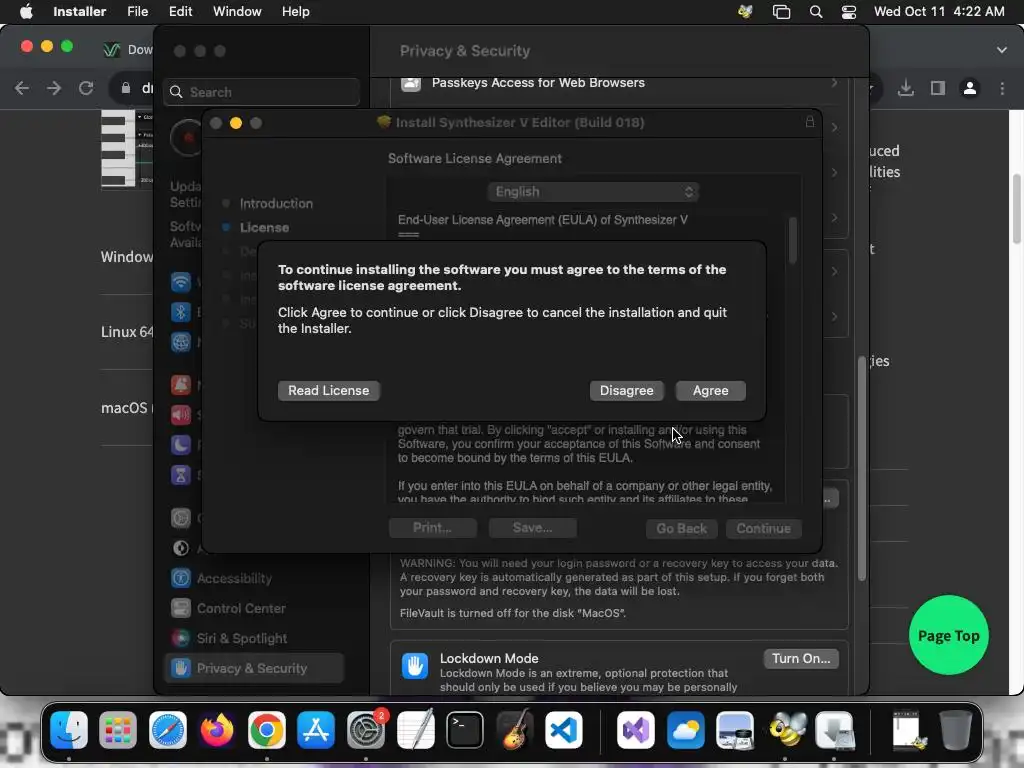Open the Help menu

click(295, 12)
